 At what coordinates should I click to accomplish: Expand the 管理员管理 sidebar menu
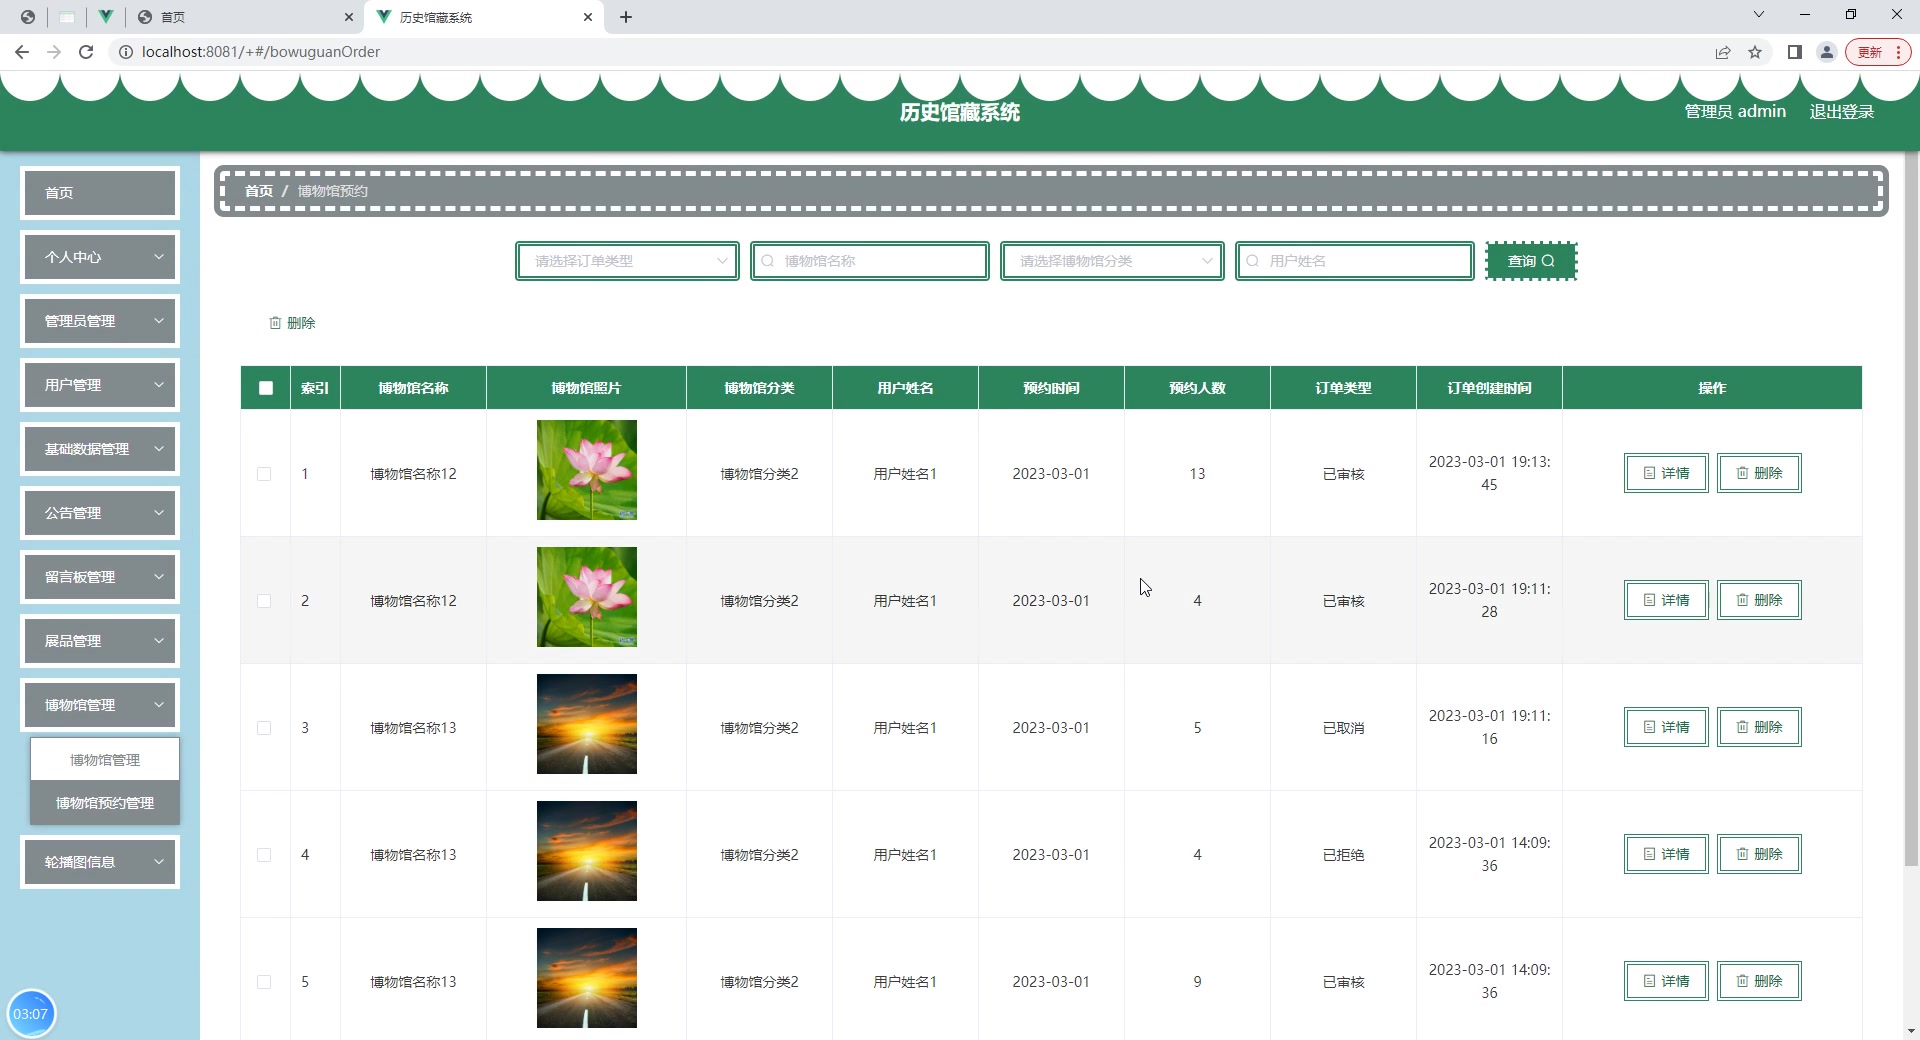(100, 321)
